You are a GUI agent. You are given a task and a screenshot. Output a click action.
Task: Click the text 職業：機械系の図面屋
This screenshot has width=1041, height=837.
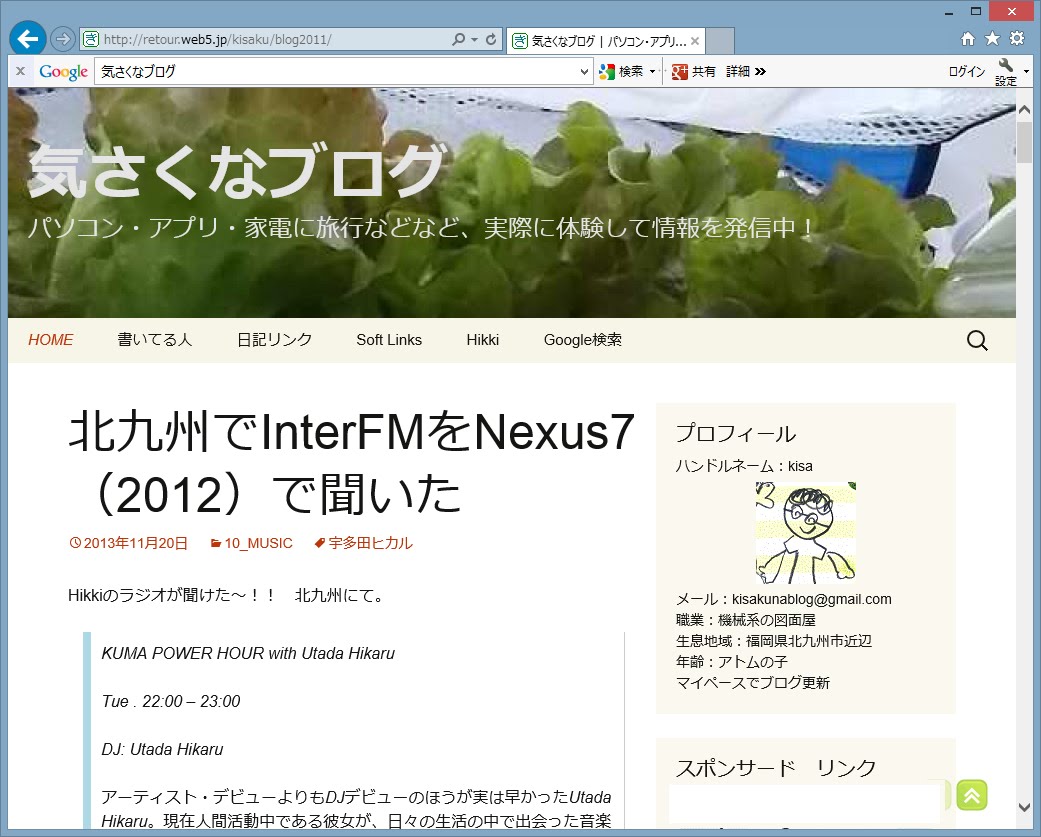pos(746,620)
